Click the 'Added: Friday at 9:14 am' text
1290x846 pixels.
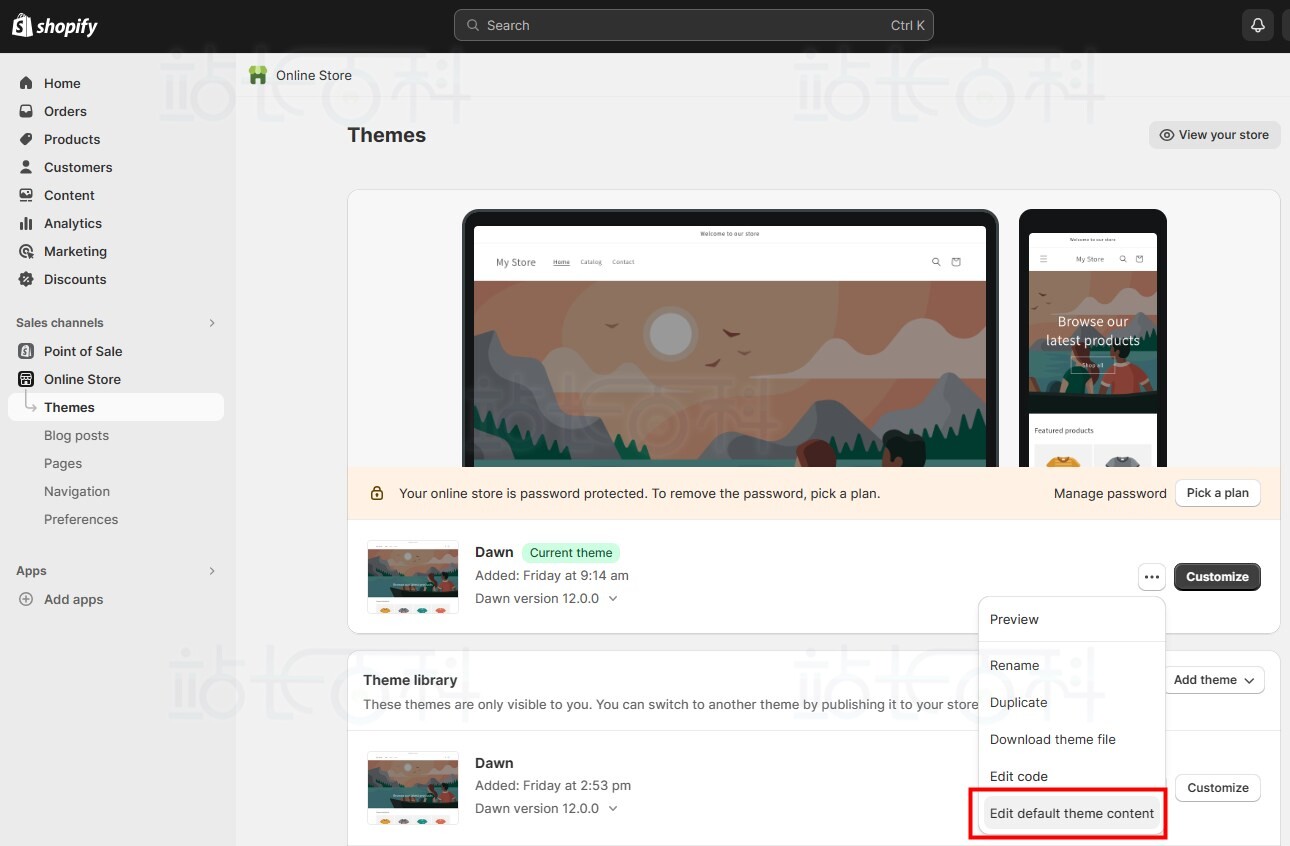pos(552,575)
